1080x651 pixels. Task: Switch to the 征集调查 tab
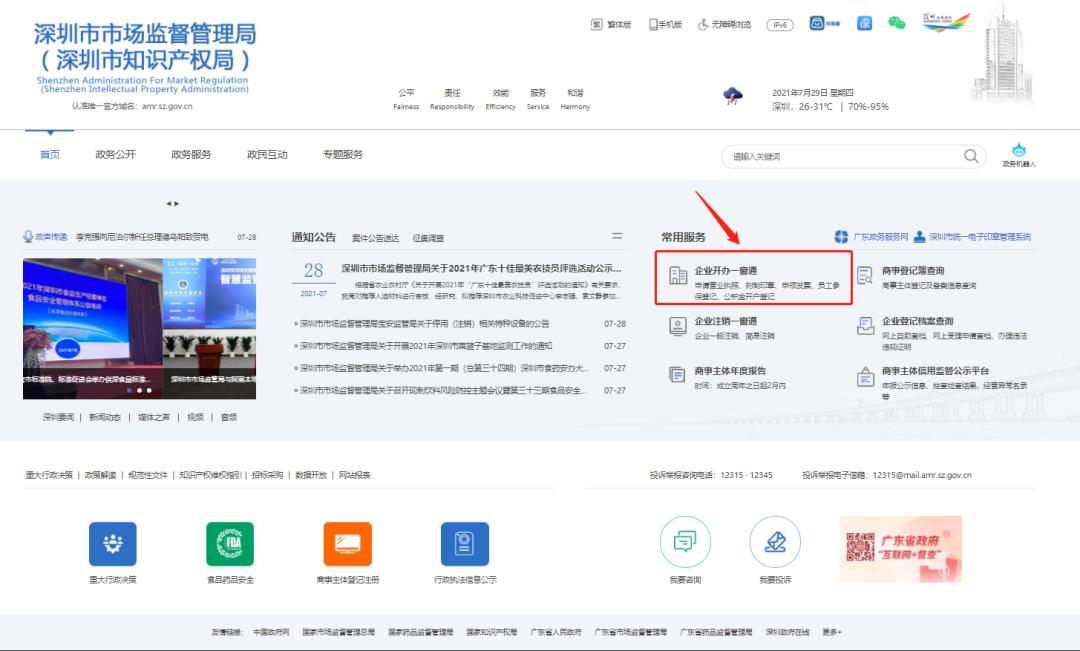tap(428, 238)
